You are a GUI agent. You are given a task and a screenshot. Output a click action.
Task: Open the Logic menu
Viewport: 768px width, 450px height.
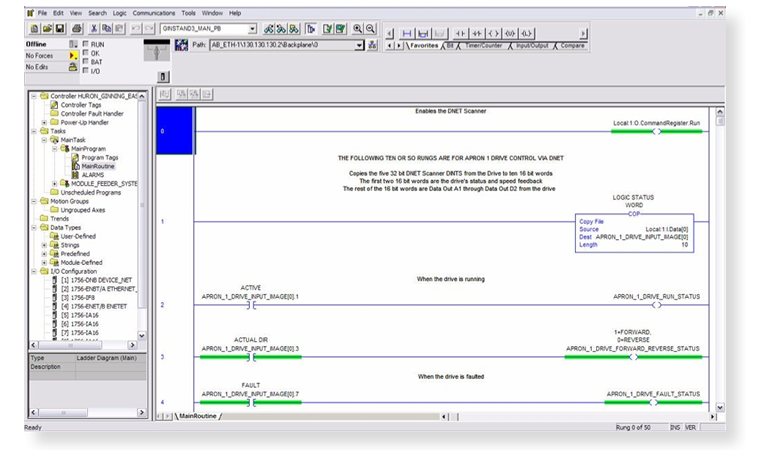point(120,13)
